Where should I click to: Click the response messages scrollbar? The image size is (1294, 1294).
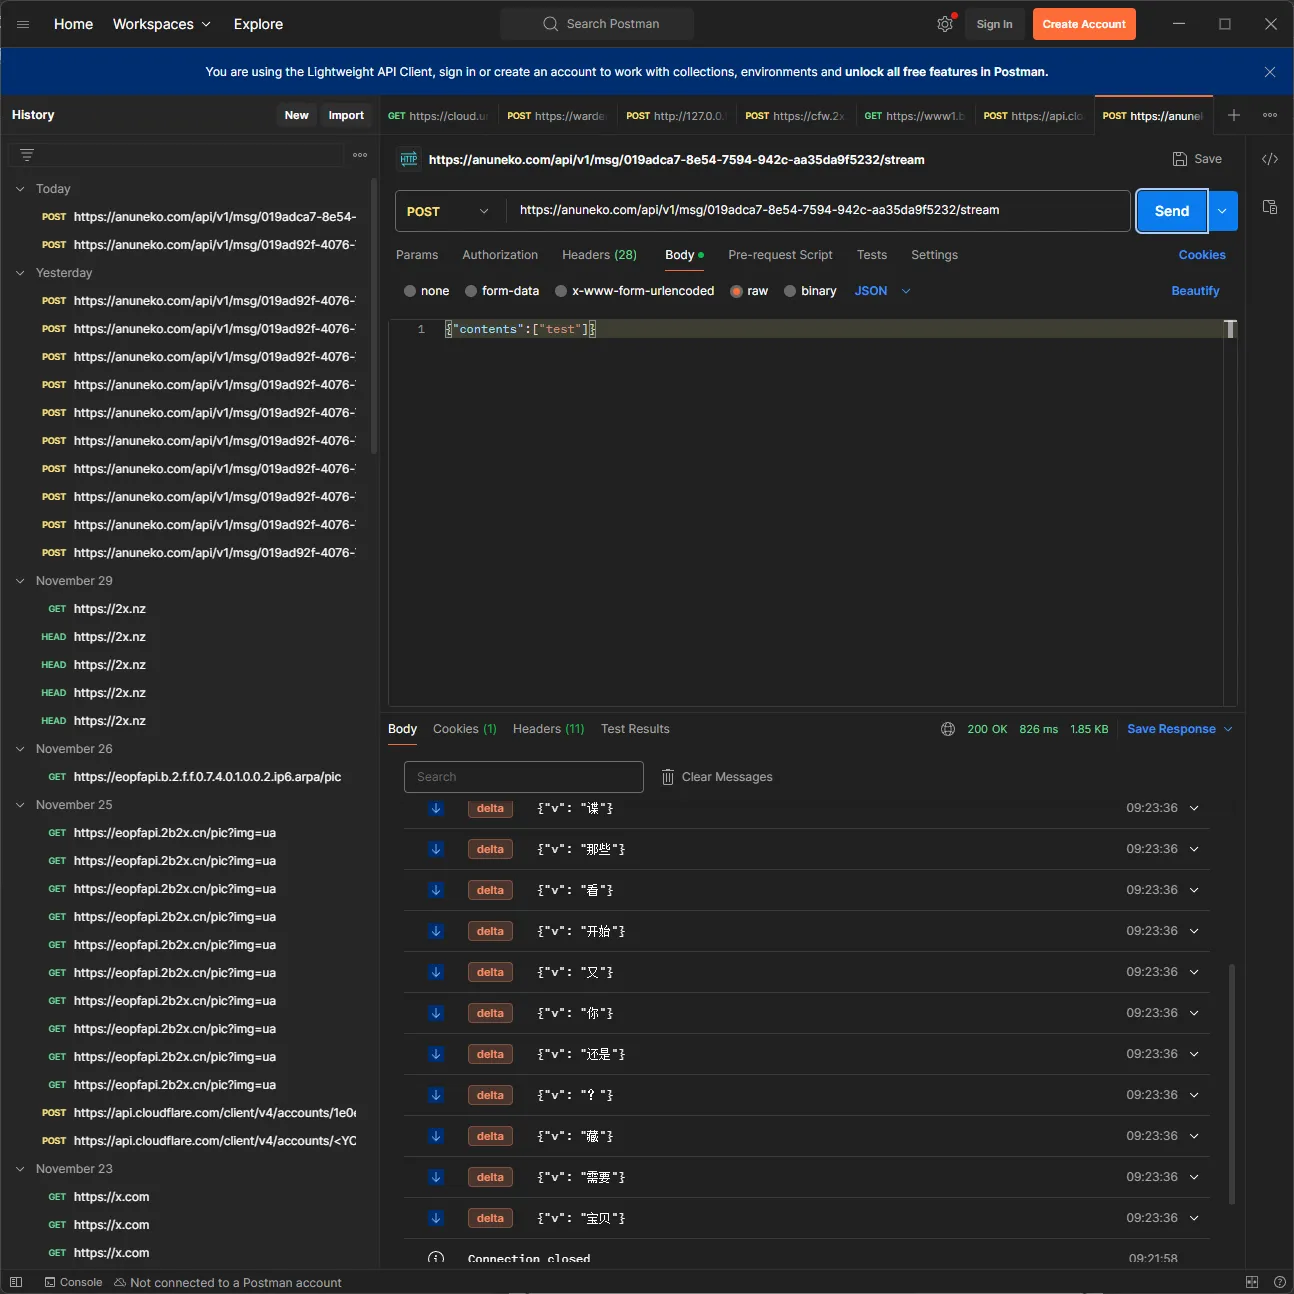click(x=1231, y=1083)
